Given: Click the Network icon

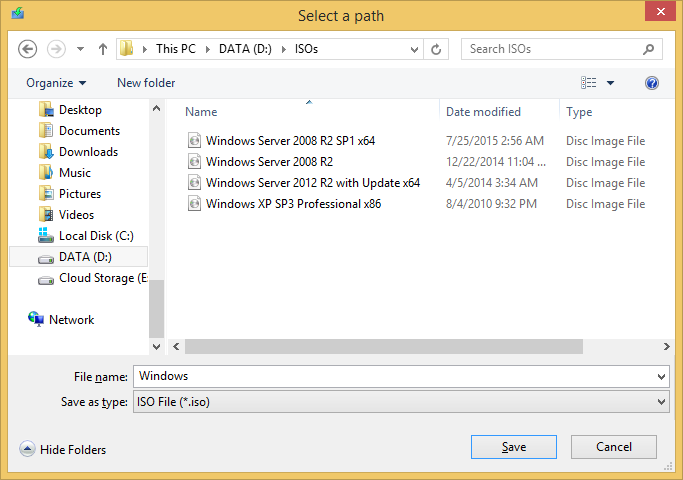Looking at the screenshot, I should tap(36, 319).
